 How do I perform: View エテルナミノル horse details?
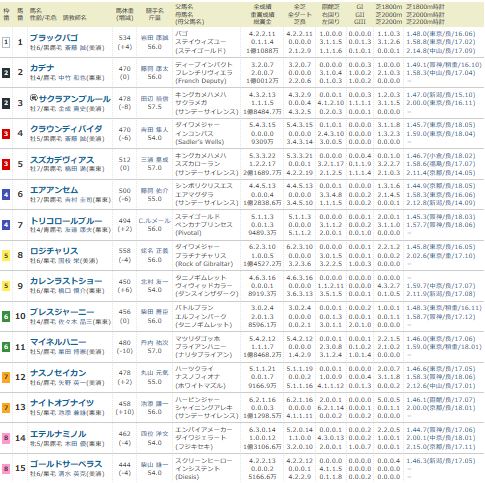click(58, 434)
